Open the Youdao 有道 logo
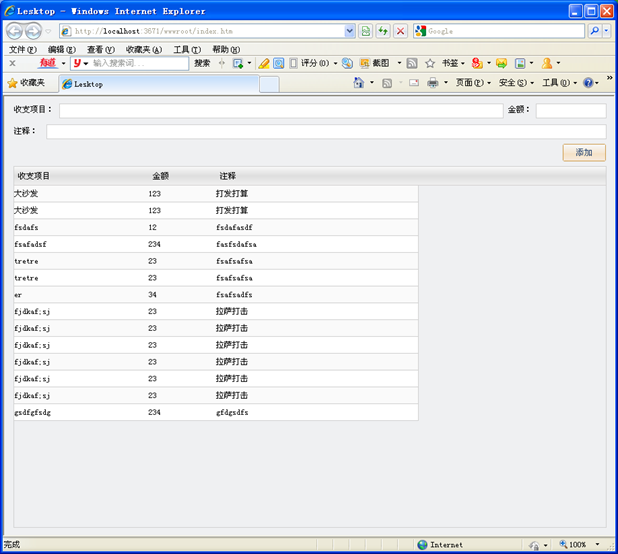This screenshot has height=554, width=618. 48,63
